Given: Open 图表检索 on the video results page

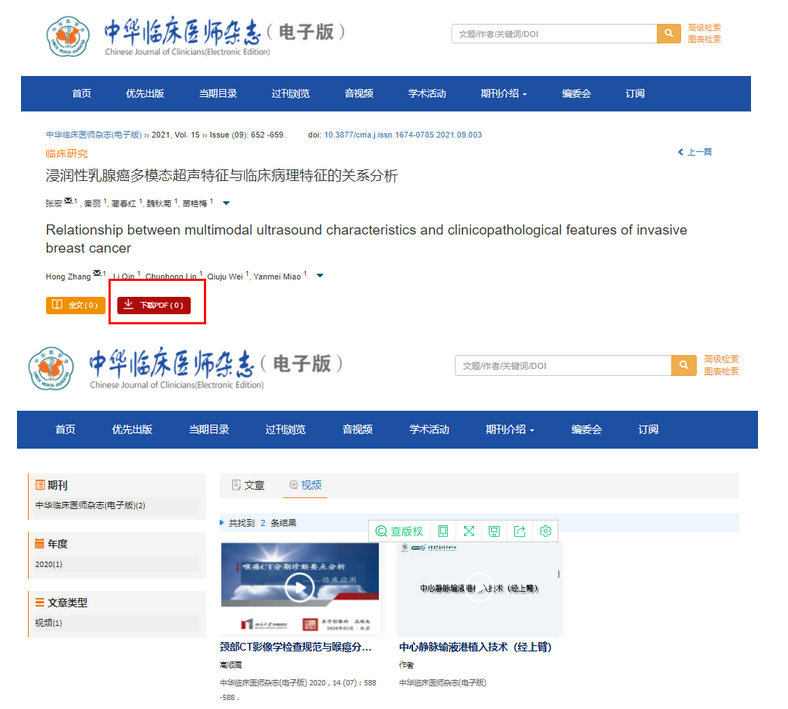Looking at the screenshot, I should point(721,371).
